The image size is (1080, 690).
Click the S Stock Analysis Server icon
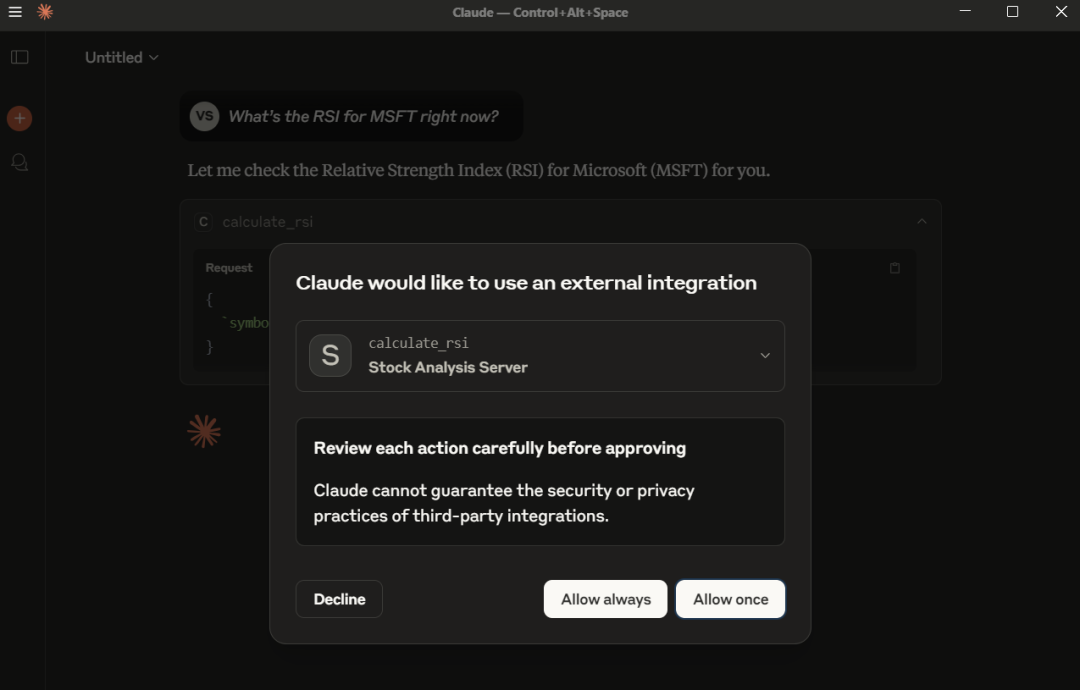point(330,355)
